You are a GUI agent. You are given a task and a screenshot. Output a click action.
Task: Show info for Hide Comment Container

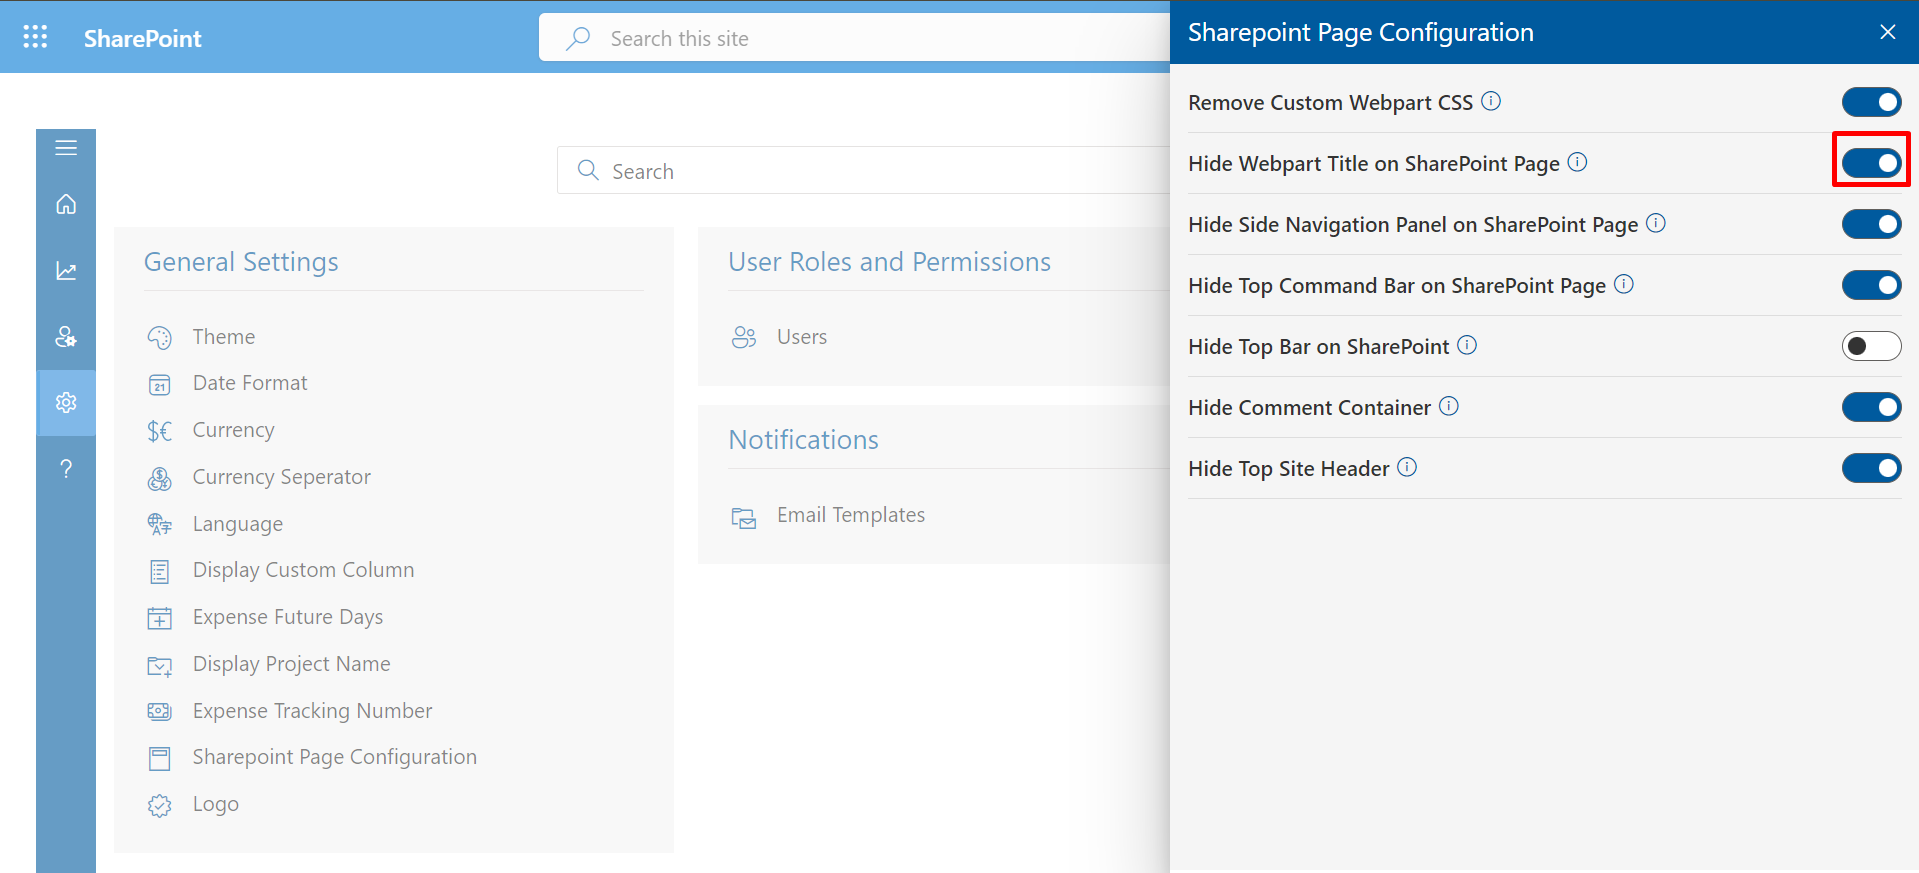(x=1449, y=406)
